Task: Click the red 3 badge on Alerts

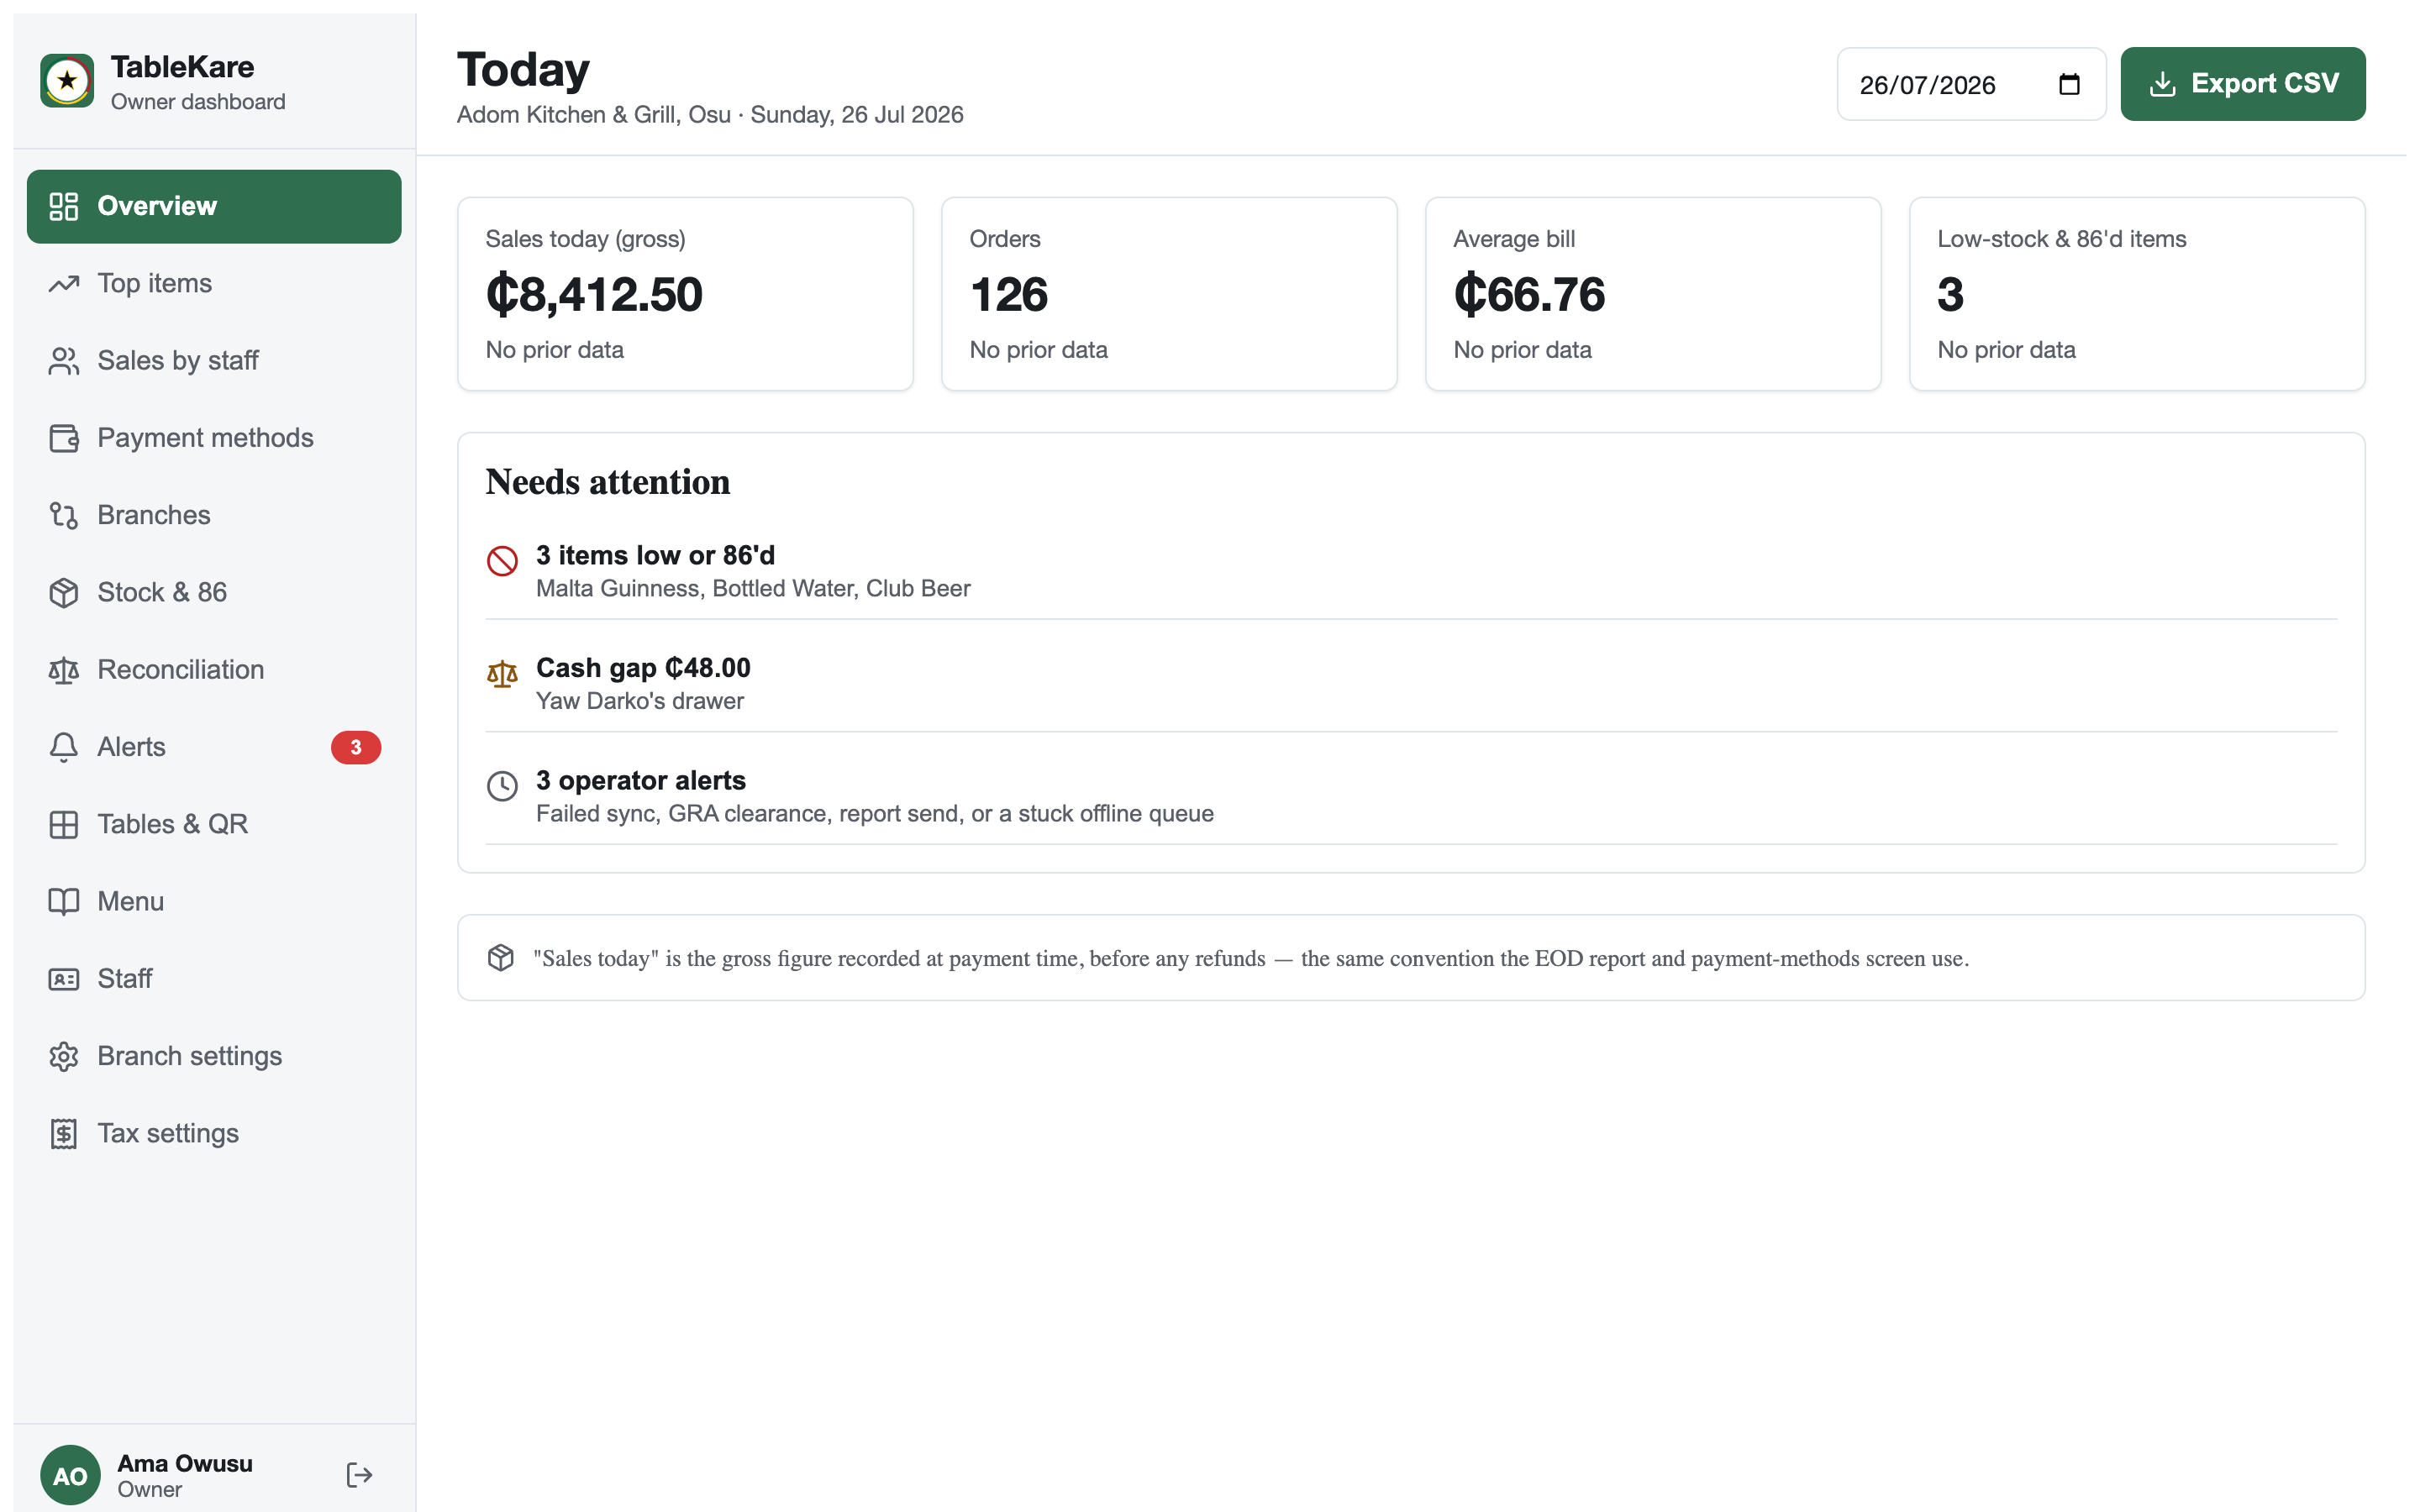Action: coord(356,747)
